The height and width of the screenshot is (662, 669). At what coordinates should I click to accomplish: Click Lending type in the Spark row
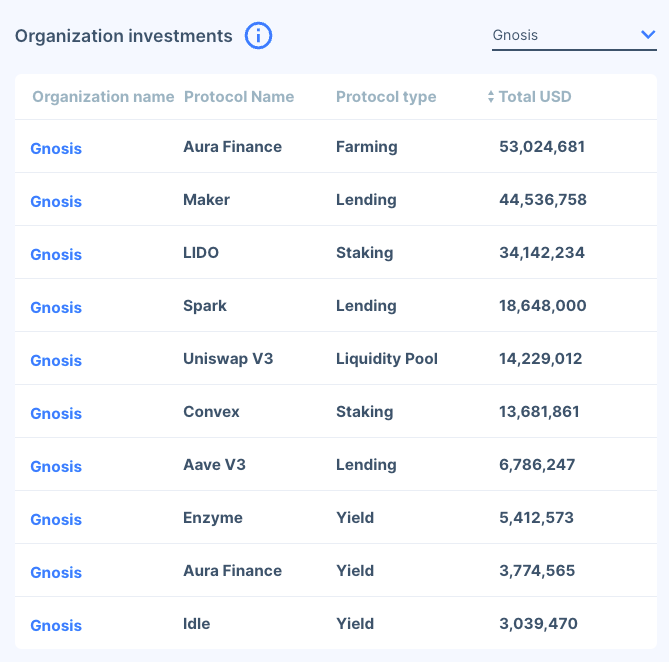click(x=366, y=306)
